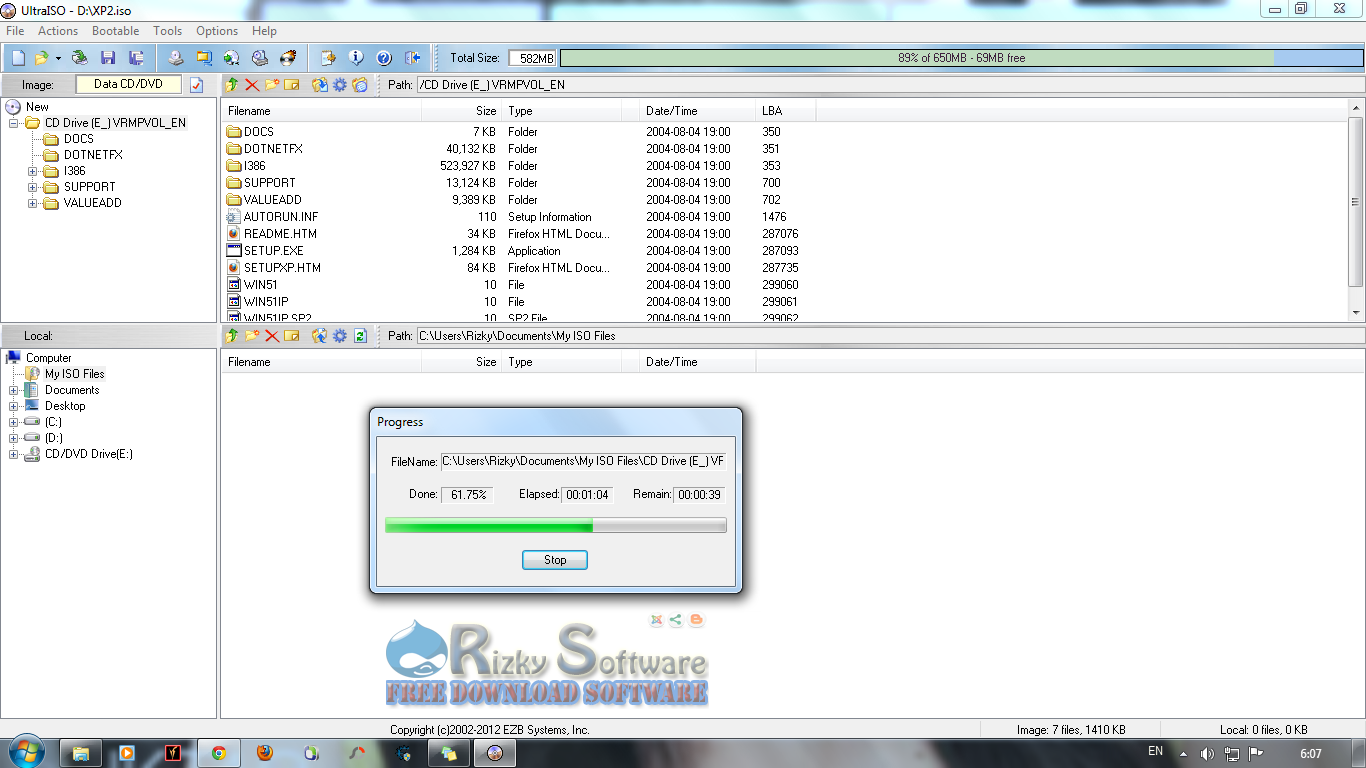The image size is (1366, 768).
Task: Expand the I386 folder tree node
Action: [x=33, y=171]
